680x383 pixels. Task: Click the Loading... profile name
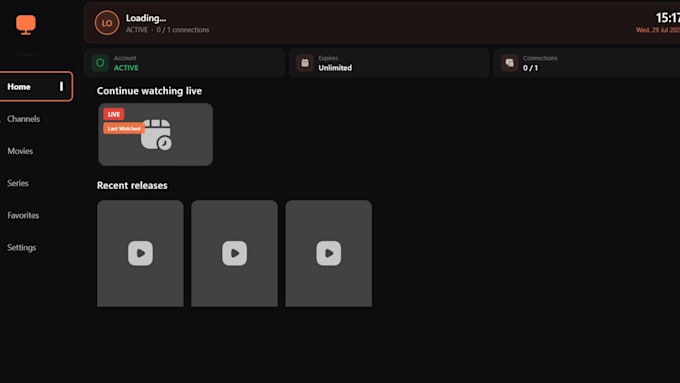coord(146,18)
